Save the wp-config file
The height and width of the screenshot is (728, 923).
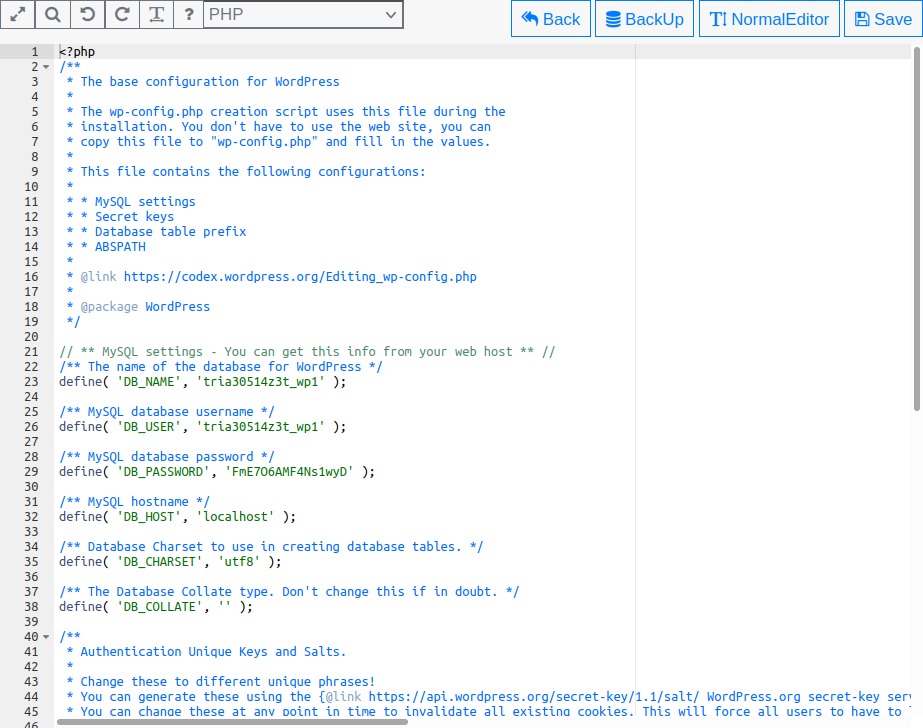coord(882,19)
